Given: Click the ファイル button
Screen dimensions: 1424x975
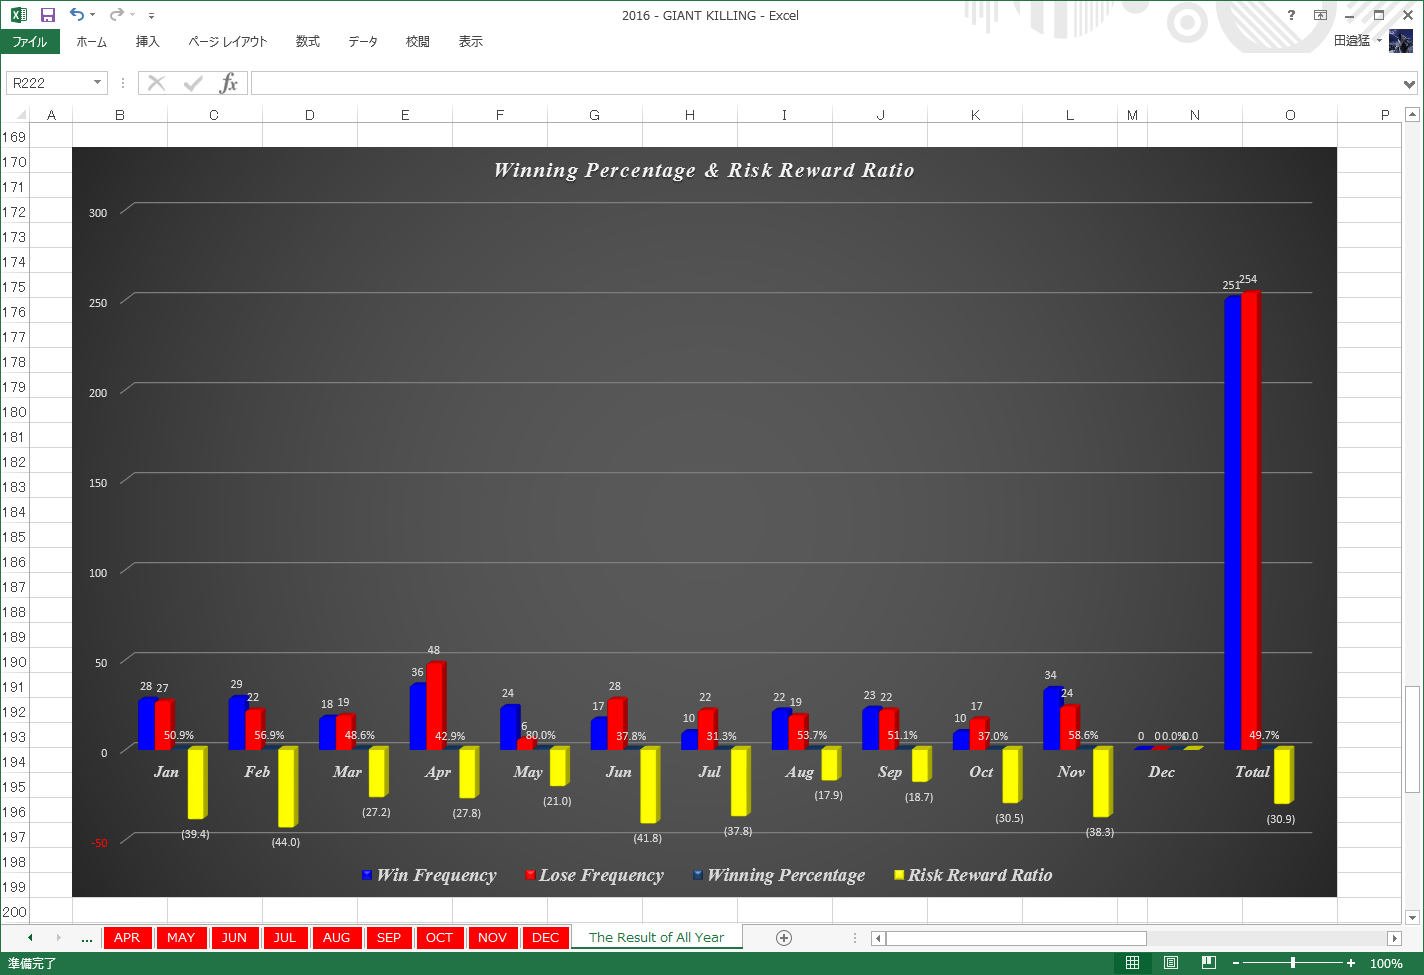Looking at the screenshot, I should (x=30, y=42).
